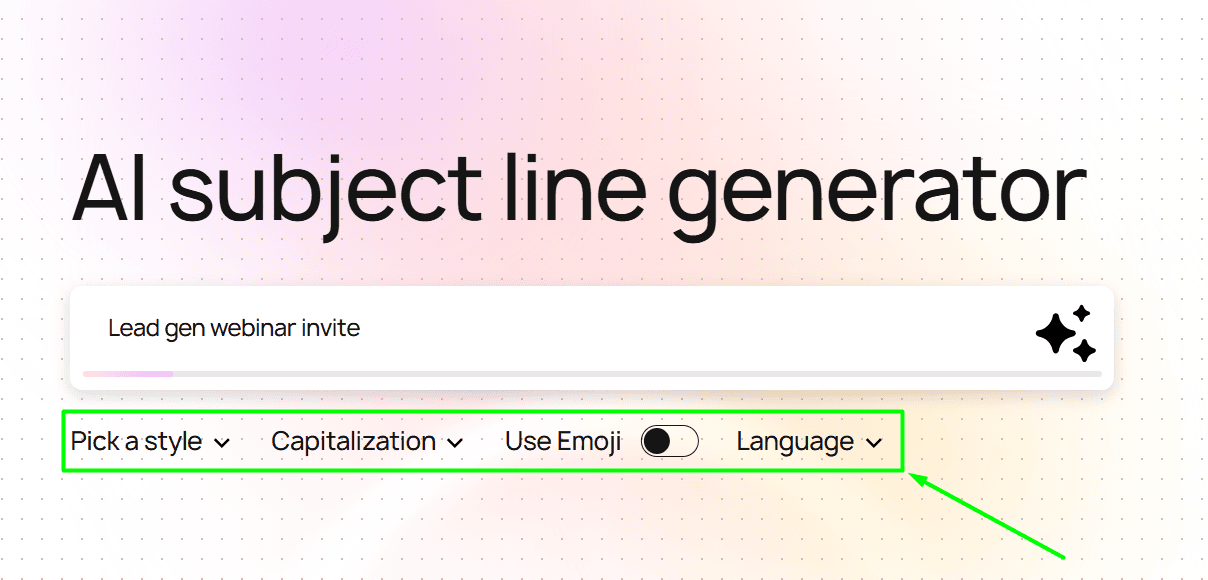Click the Language chevron icon
This screenshot has height=580, width=1208.
[x=874, y=441]
